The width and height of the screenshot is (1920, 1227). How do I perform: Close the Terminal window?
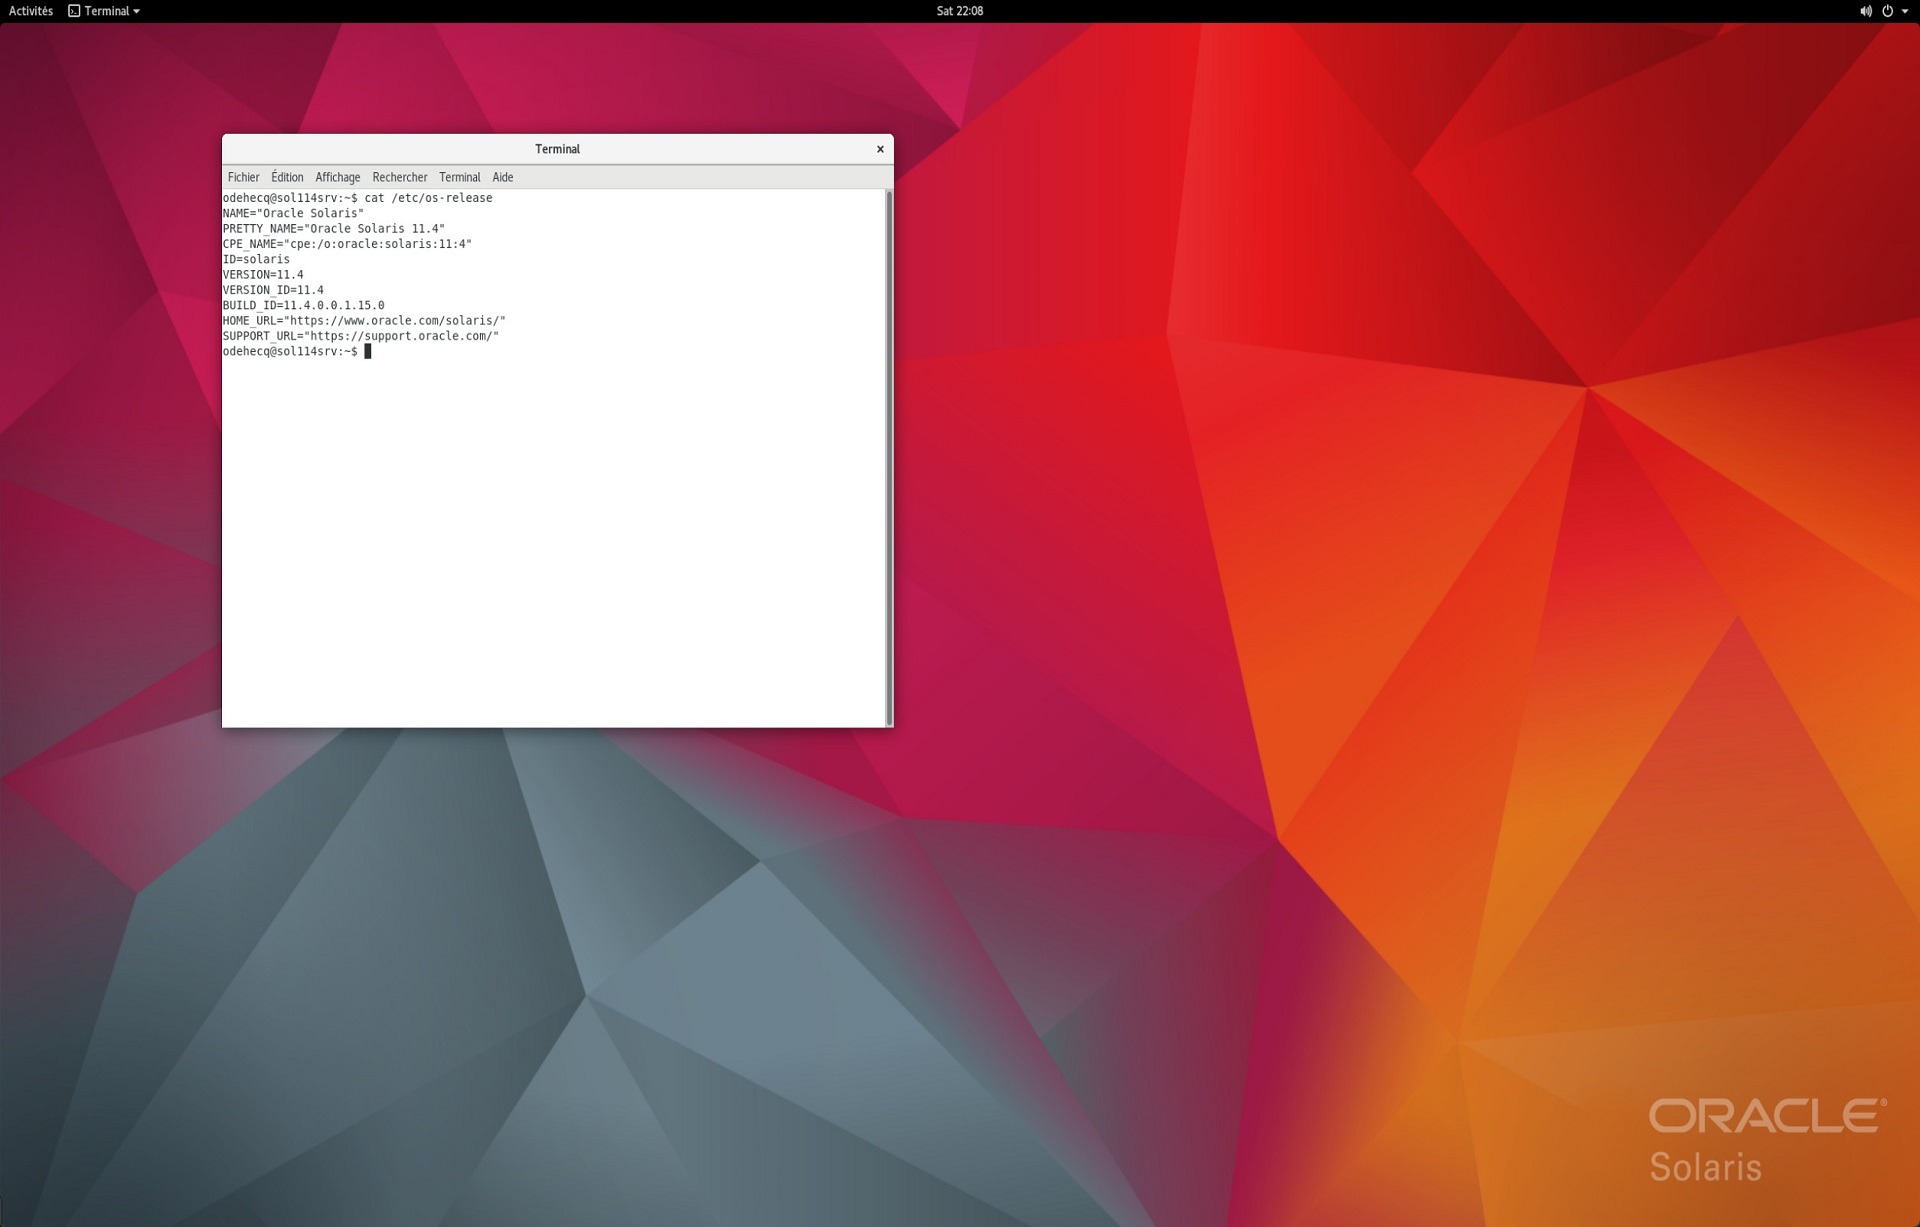(x=880, y=149)
